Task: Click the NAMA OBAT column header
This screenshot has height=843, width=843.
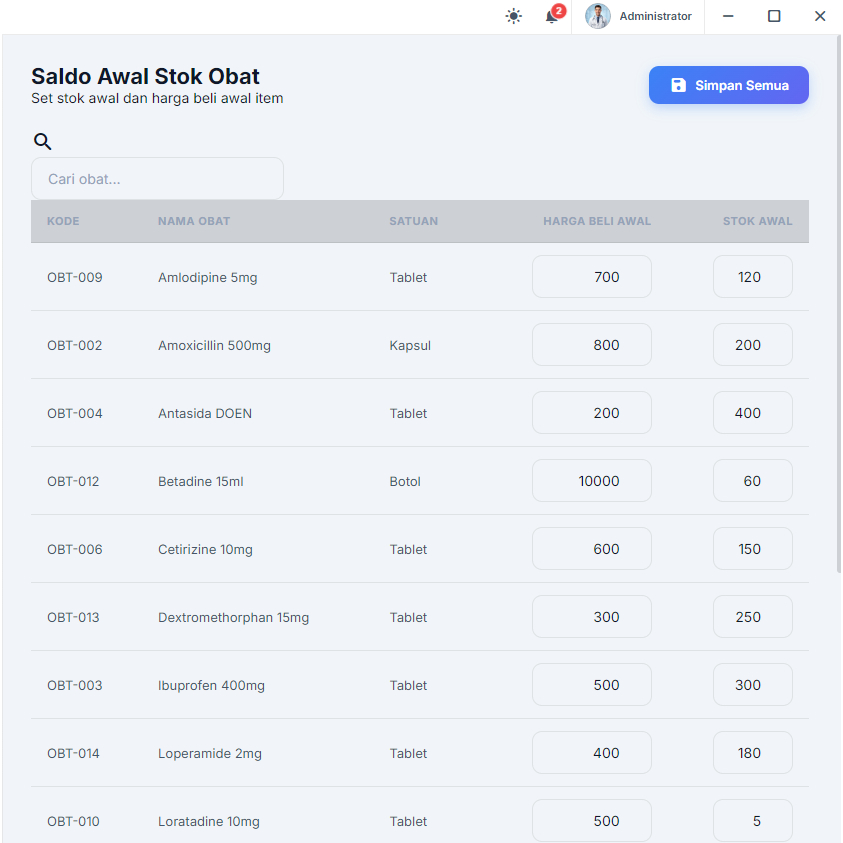Action: pos(194,221)
